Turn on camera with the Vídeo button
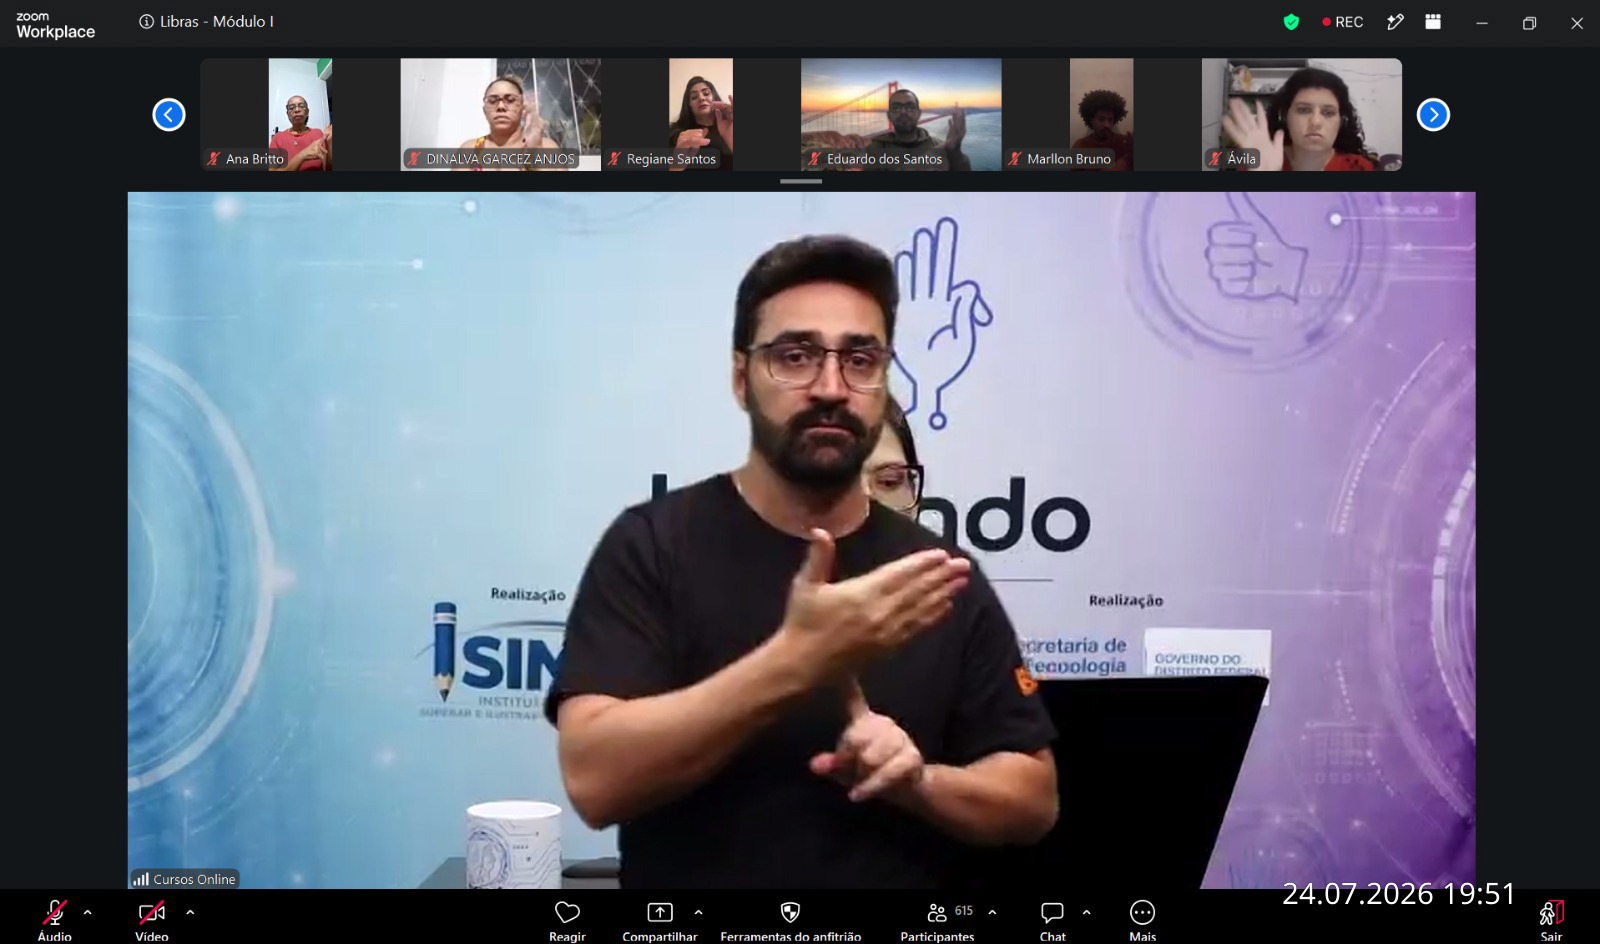Viewport: 1600px width, 944px height. tap(152, 919)
